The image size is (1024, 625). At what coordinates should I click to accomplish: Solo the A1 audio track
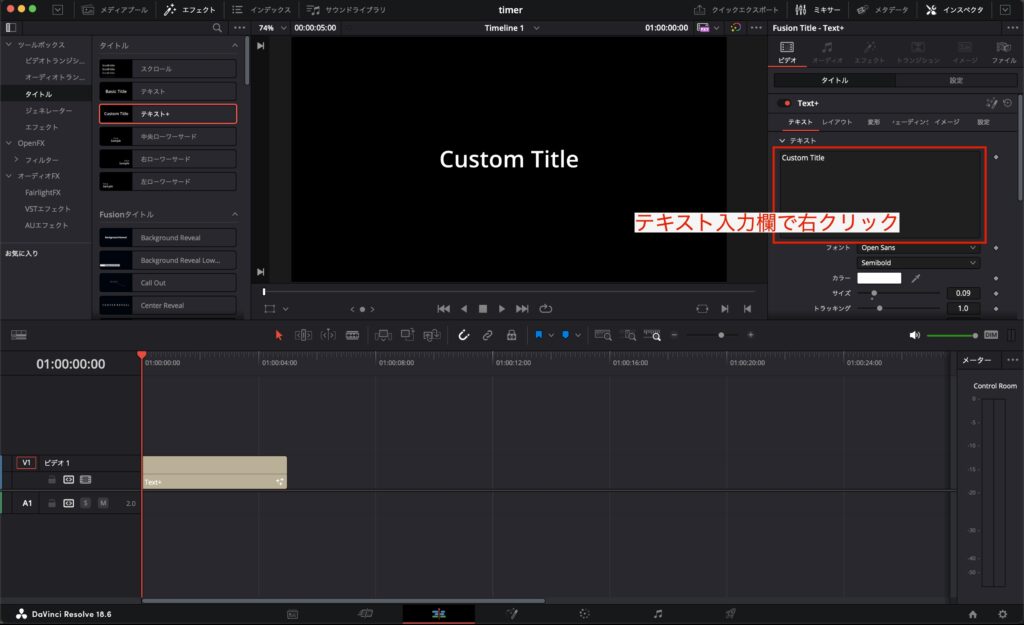(x=86, y=503)
